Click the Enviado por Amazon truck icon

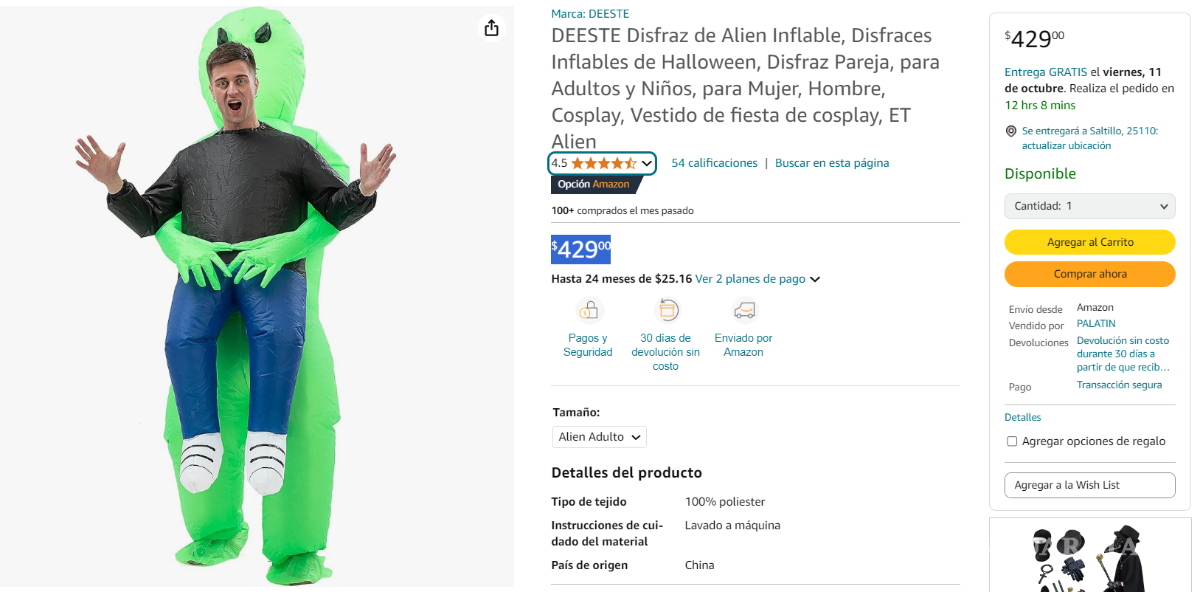click(x=743, y=310)
